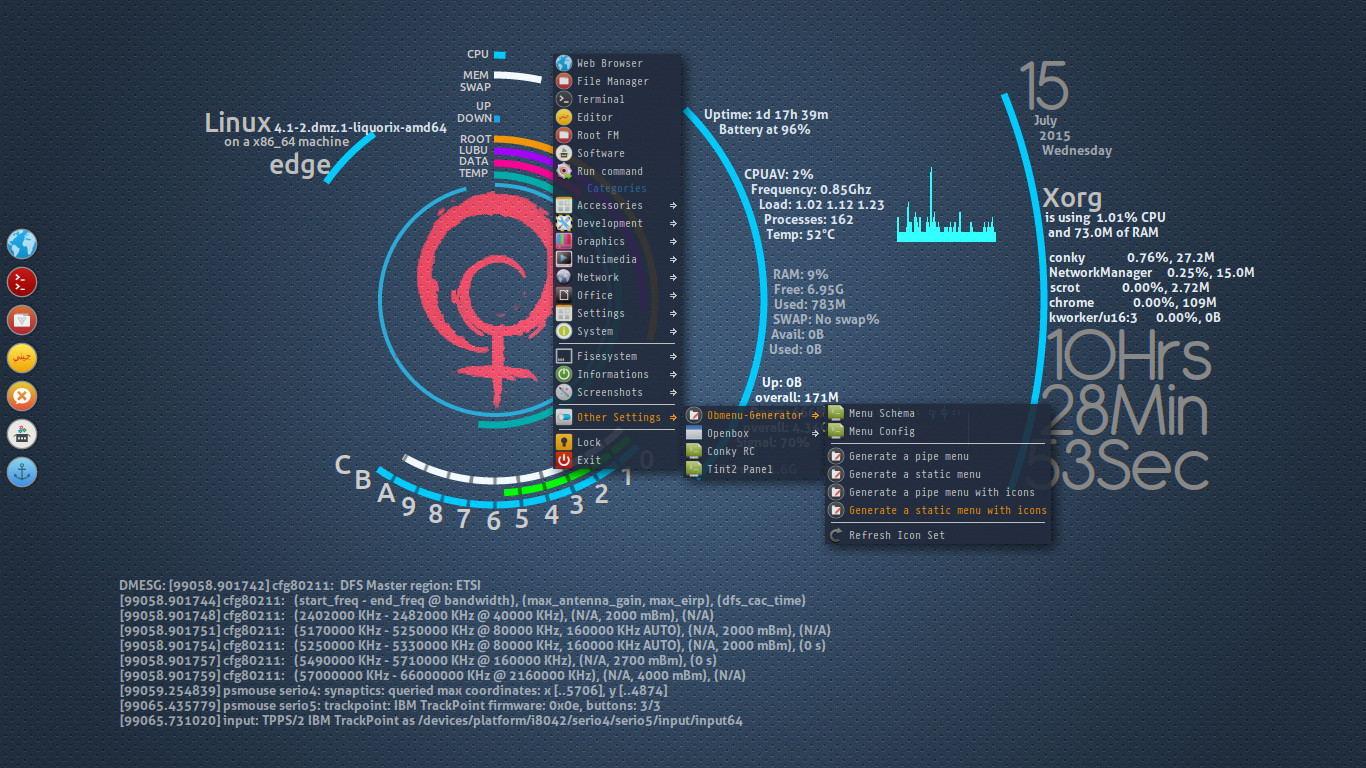
Task: Click the large 'Xorg' top process heading
Action: 1072,197
